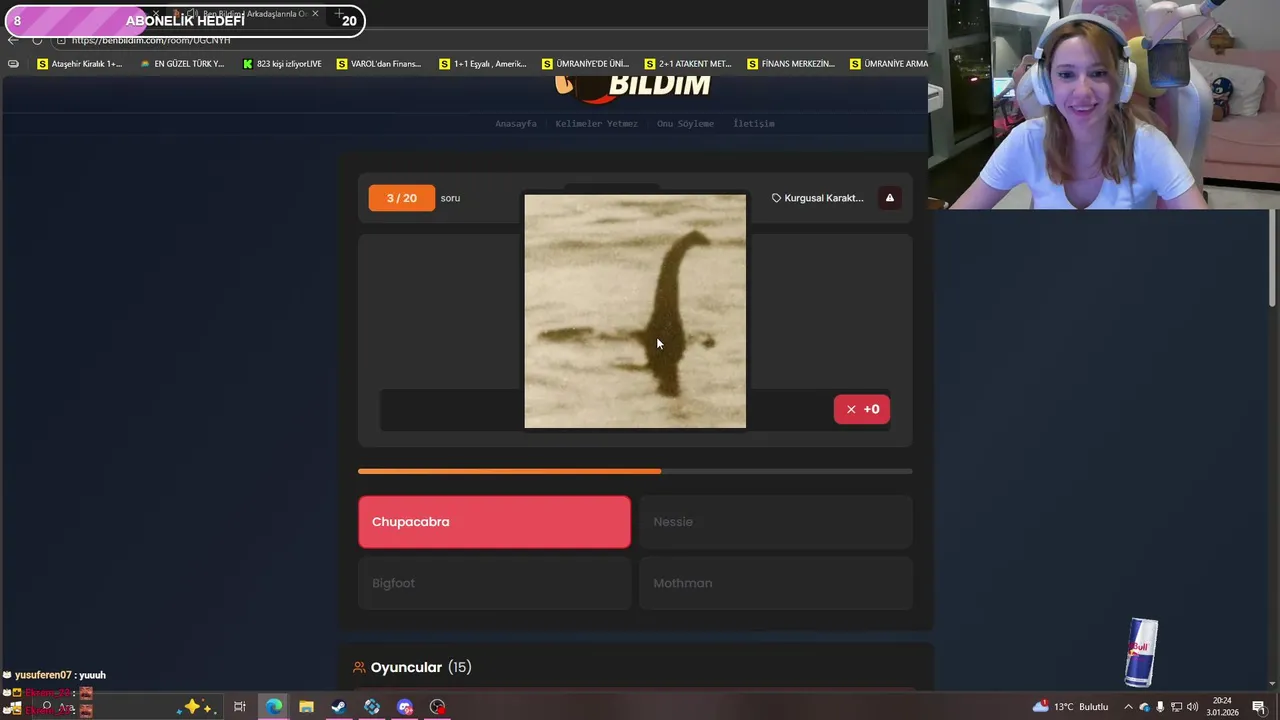This screenshot has height=720, width=1280.
Task: Select the Bigfoot answer
Action: (x=494, y=583)
